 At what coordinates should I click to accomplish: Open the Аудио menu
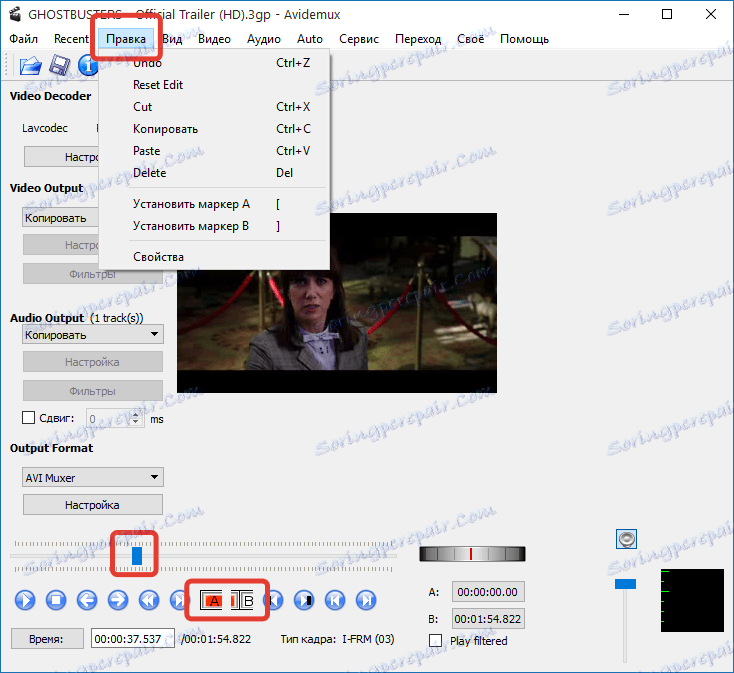pyautogui.click(x=264, y=39)
